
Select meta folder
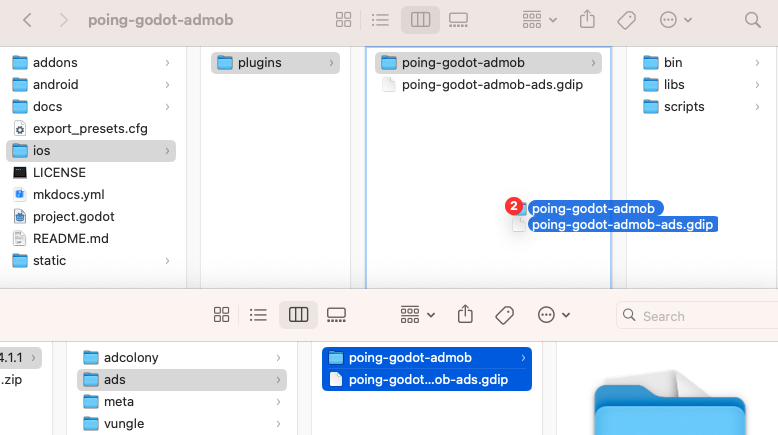point(182,402)
